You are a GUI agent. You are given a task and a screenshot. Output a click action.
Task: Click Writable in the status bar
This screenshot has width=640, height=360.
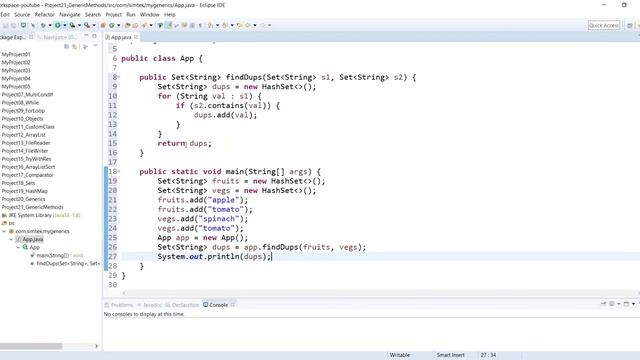pos(400,355)
